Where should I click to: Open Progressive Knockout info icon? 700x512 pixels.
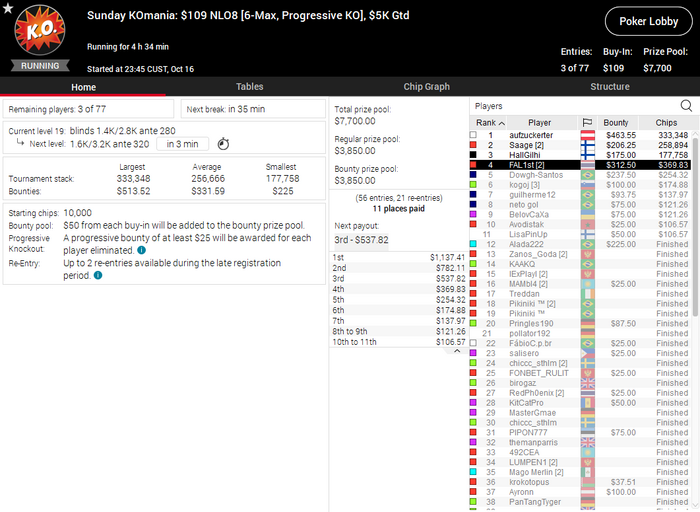[142, 250]
